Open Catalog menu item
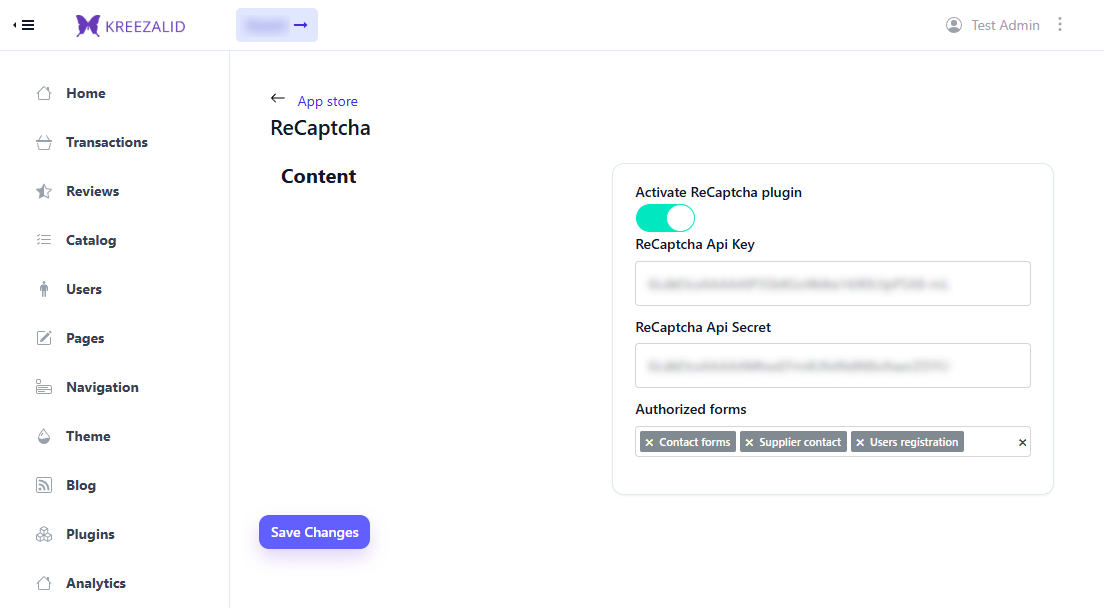 click(x=91, y=240)
